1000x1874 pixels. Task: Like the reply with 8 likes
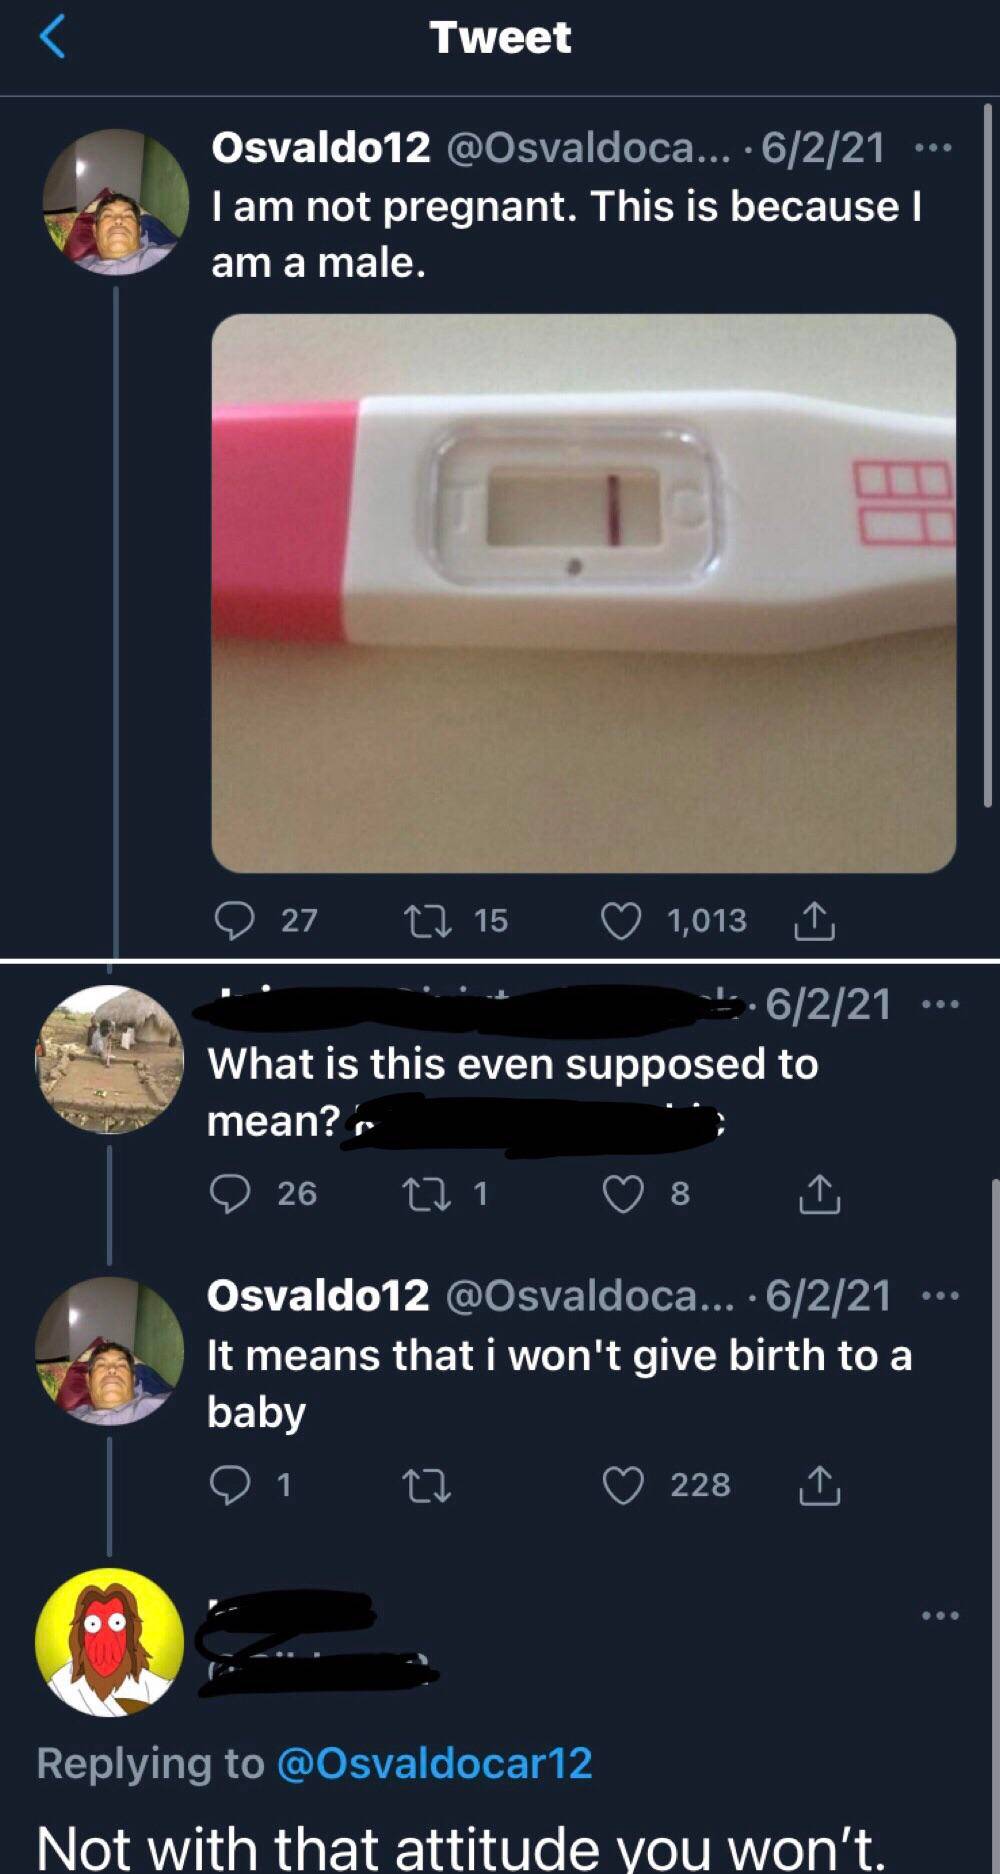[x=623, y=1193]
